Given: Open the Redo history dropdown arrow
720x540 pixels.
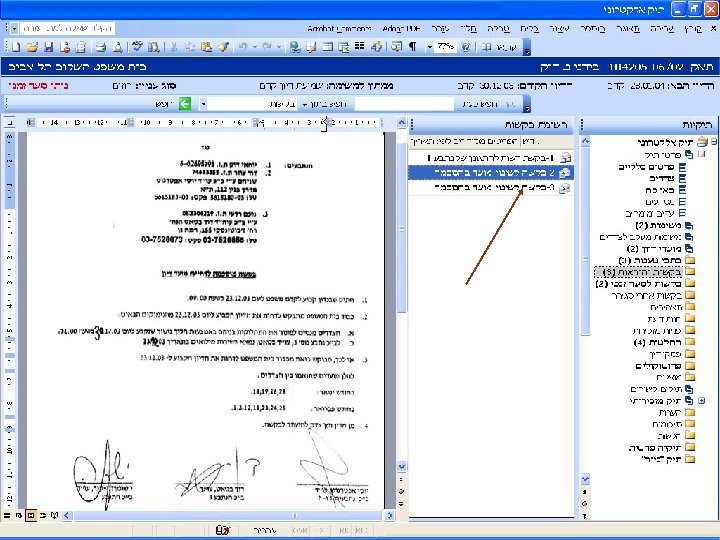Looking at the screenshot, I should (278, 47).
